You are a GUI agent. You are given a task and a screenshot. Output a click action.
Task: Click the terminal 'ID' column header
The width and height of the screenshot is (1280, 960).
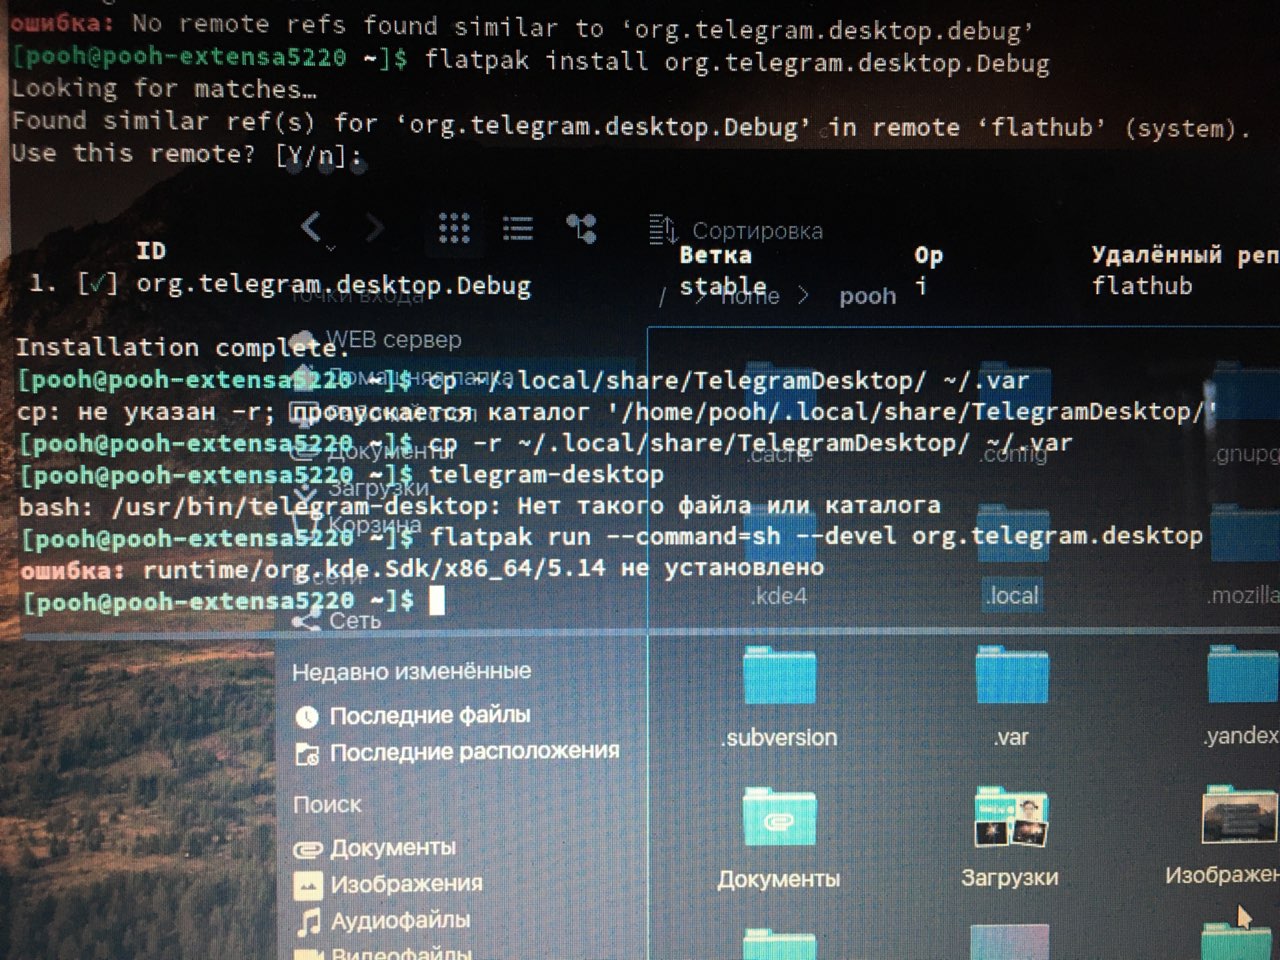click(151, 250)
